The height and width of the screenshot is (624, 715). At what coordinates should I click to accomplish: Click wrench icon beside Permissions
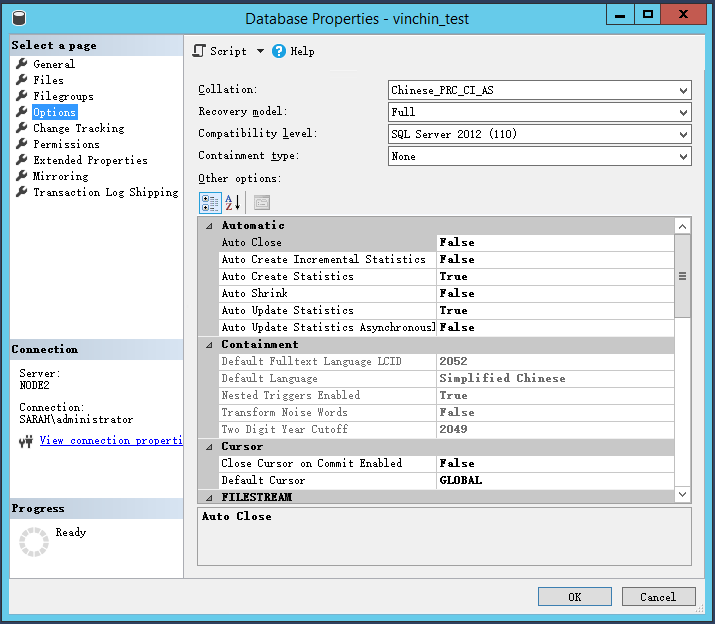coord(21,144)
